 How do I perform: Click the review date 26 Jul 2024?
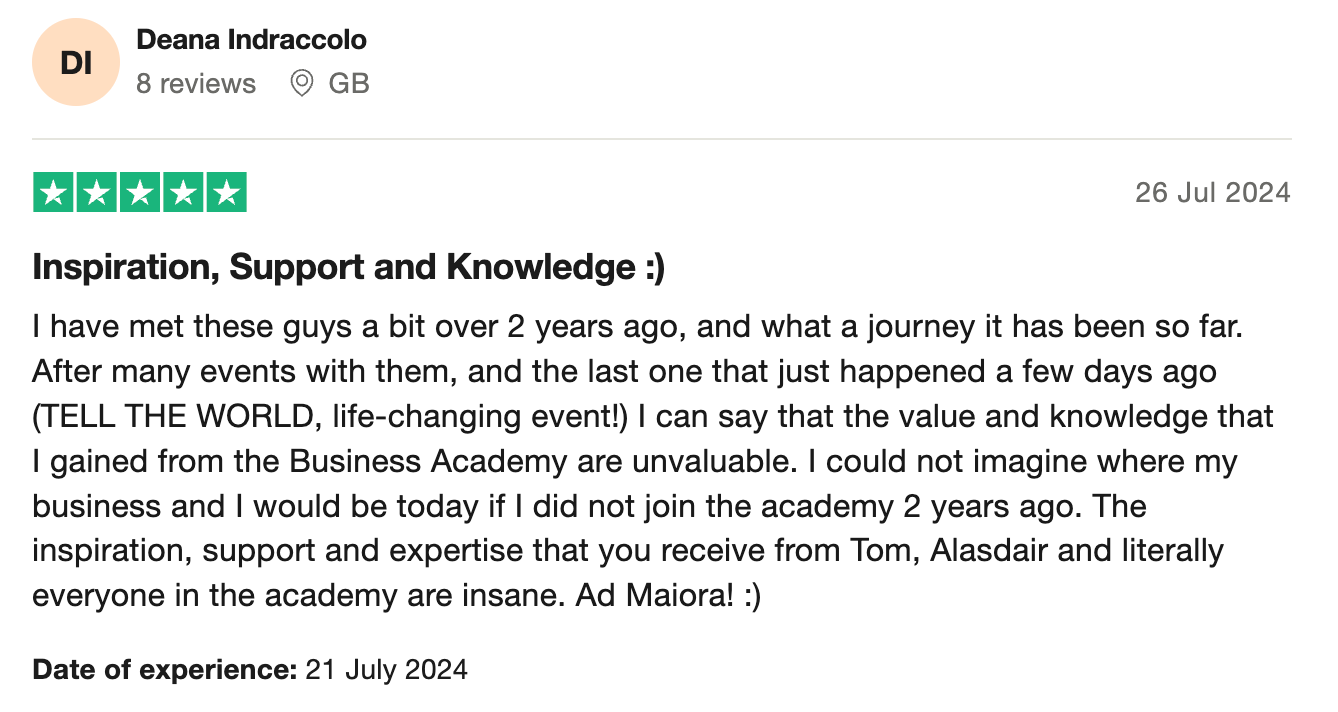pos(1213,192)
